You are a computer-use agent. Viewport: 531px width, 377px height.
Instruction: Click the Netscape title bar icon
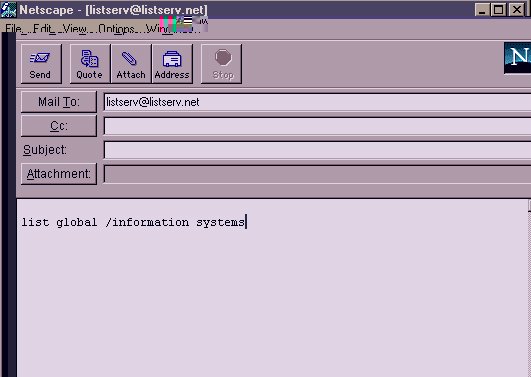8,9
